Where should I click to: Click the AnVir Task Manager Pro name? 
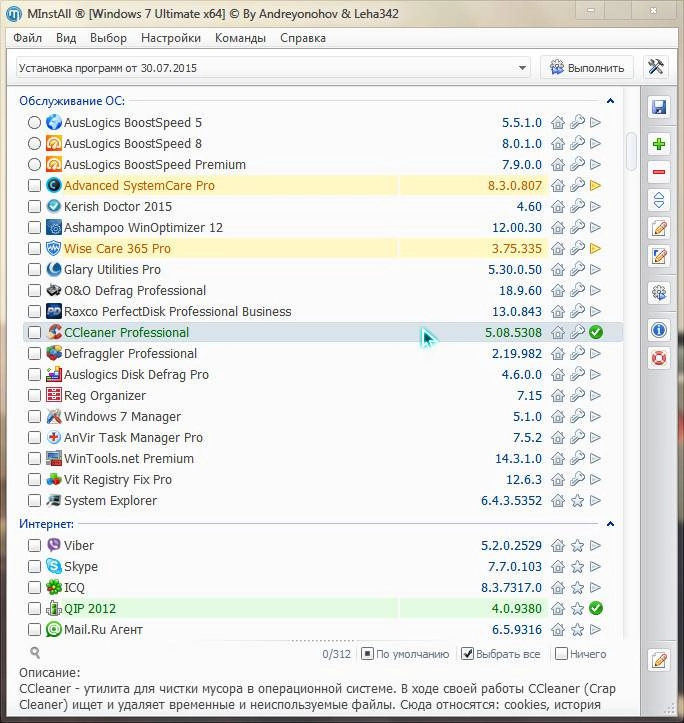[133, 438]
